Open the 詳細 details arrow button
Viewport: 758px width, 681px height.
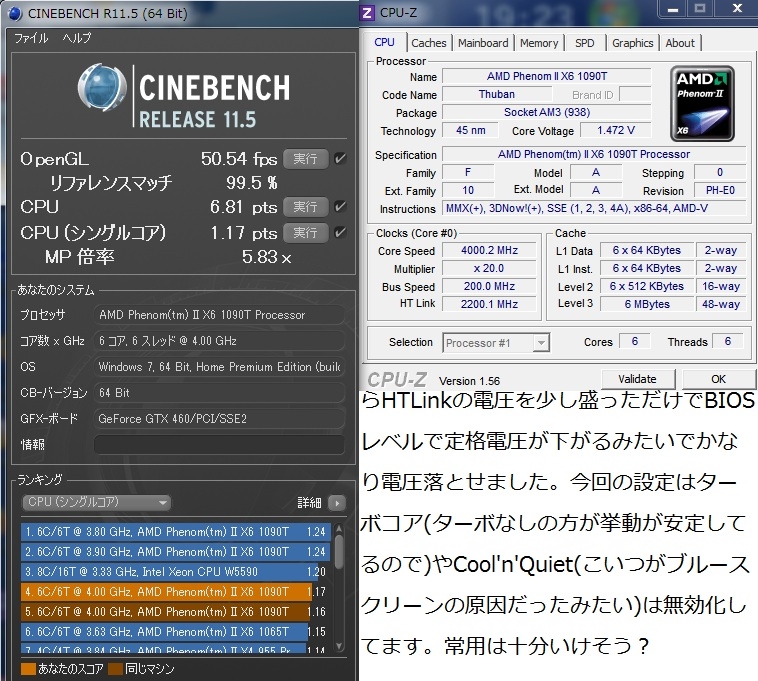pyautogui.click(x=337, y=503)
